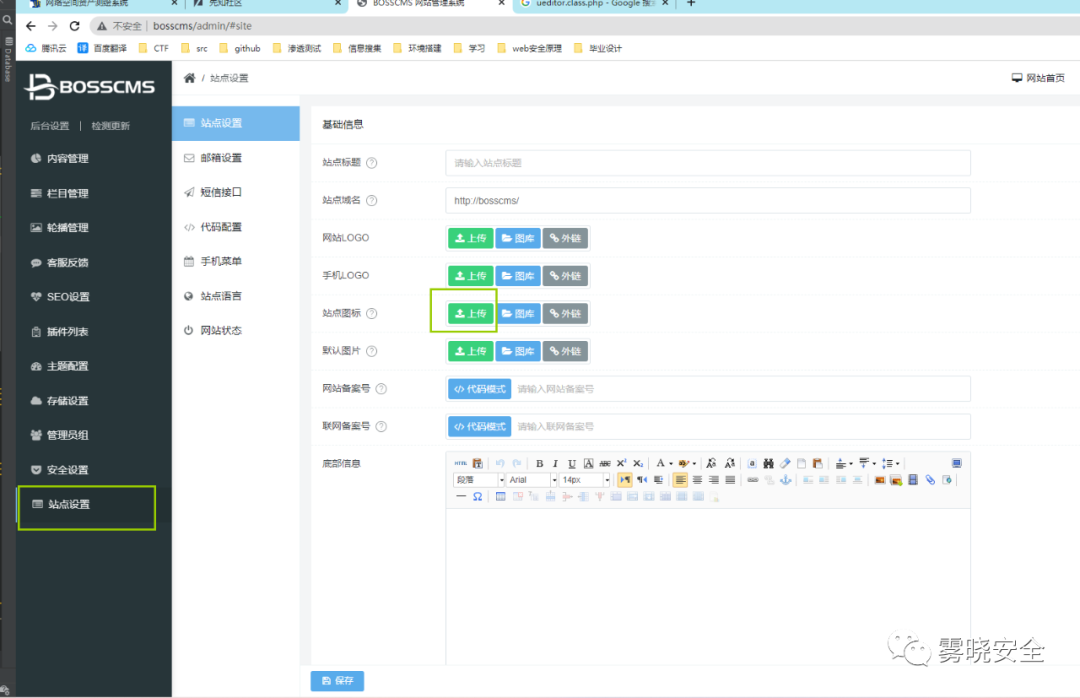Convert text to uppercase icon
This screenshot has height=698, width=1080.
point(712,463)
